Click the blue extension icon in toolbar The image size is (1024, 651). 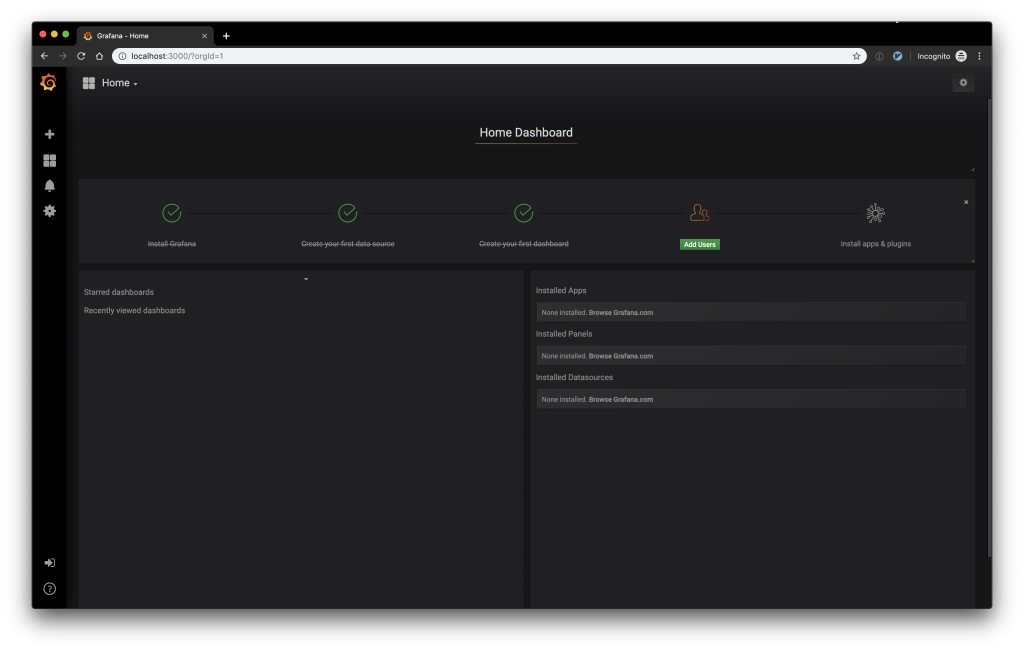897,56
